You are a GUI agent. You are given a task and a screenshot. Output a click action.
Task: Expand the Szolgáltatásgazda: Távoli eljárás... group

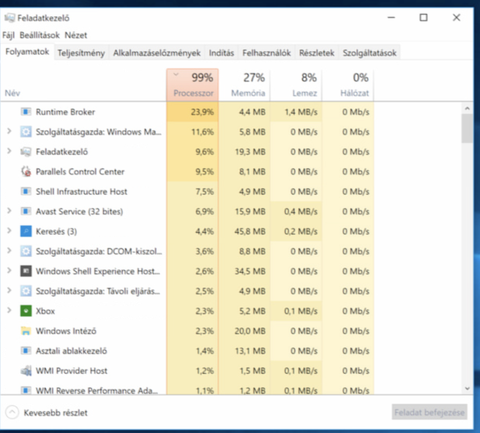tap(9, 290)
